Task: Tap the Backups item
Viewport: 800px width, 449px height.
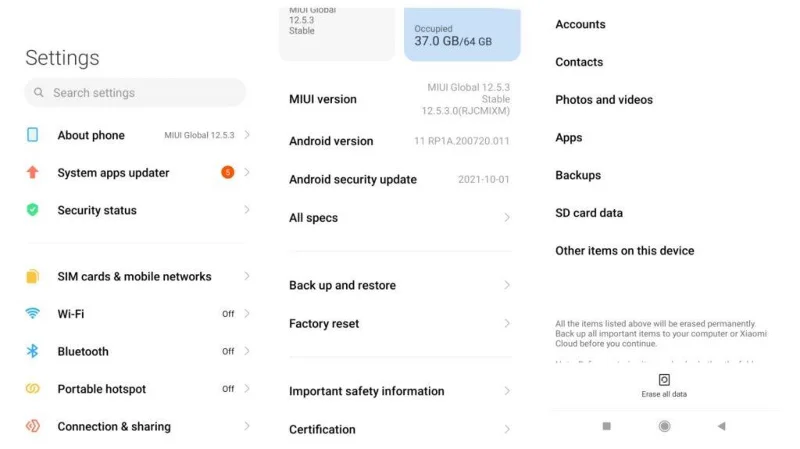Action: pos(578,175)
